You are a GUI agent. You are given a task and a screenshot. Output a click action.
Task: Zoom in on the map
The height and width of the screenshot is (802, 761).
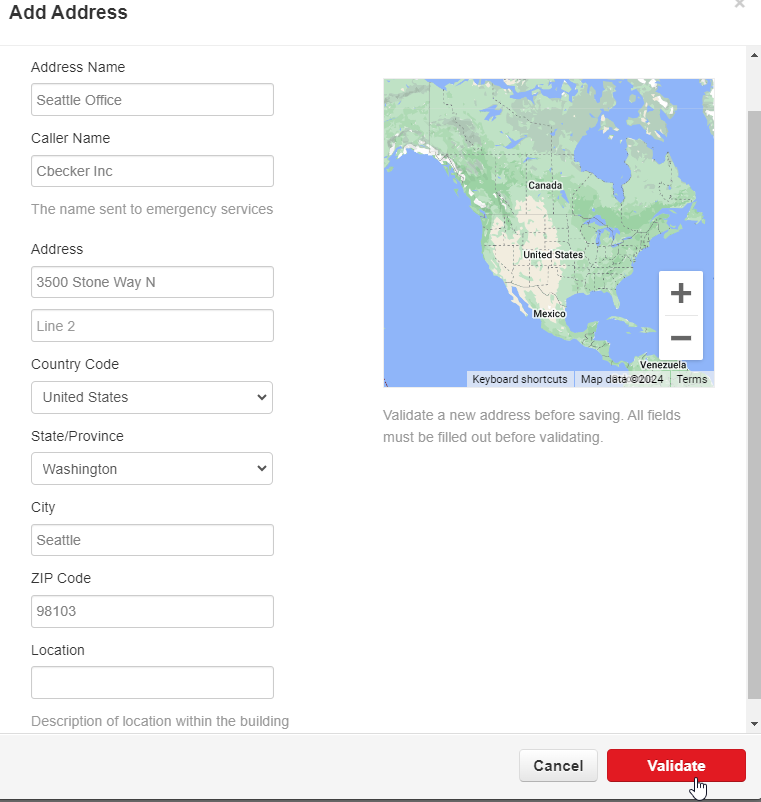(x=680, y=293)
